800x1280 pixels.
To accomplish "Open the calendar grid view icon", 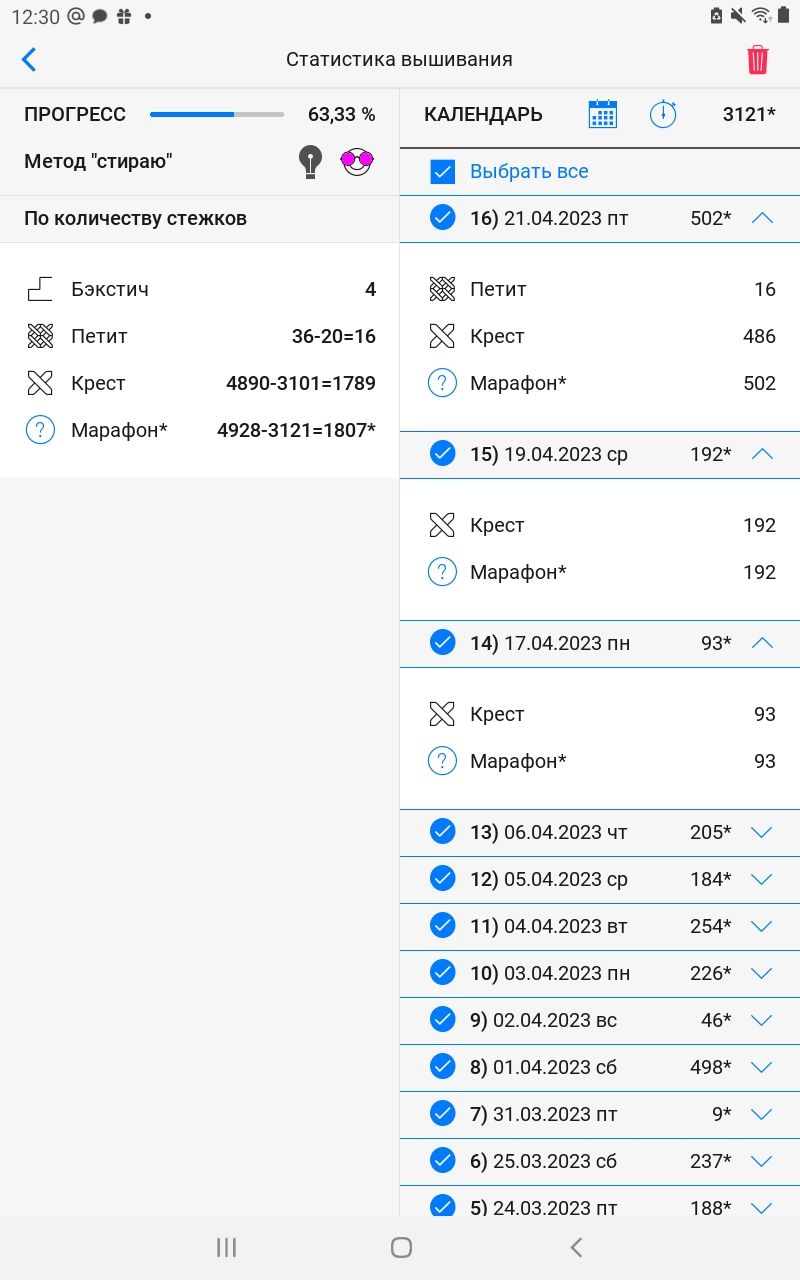I will pyautogui.click(x=602, y=114).
